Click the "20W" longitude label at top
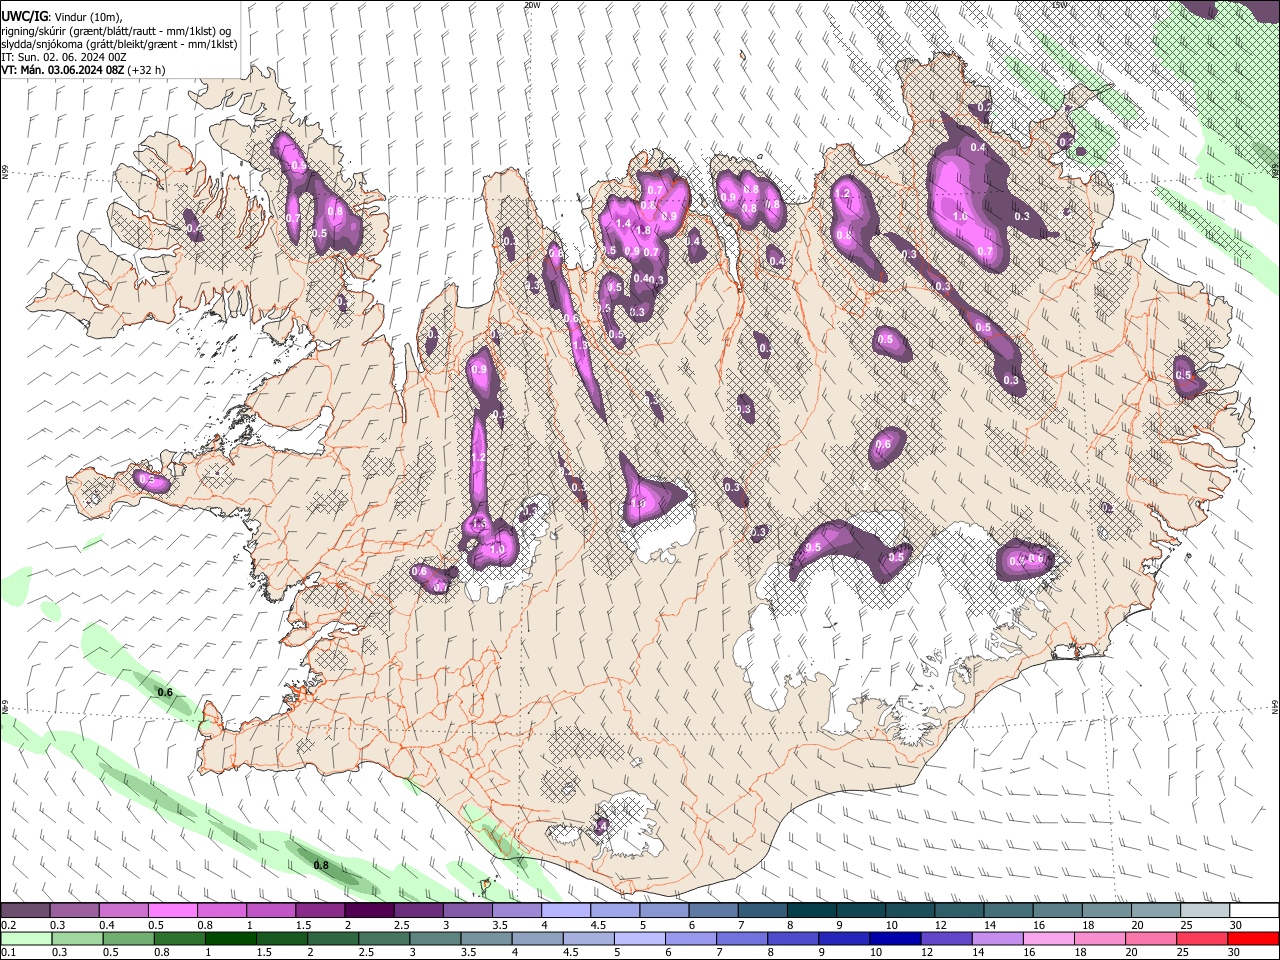1280x960 pixels. (532, 5)
